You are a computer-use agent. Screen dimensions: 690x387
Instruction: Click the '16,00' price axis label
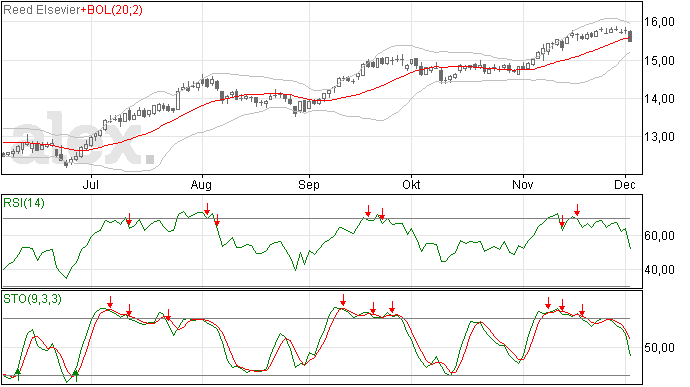[x=659, y=22]
